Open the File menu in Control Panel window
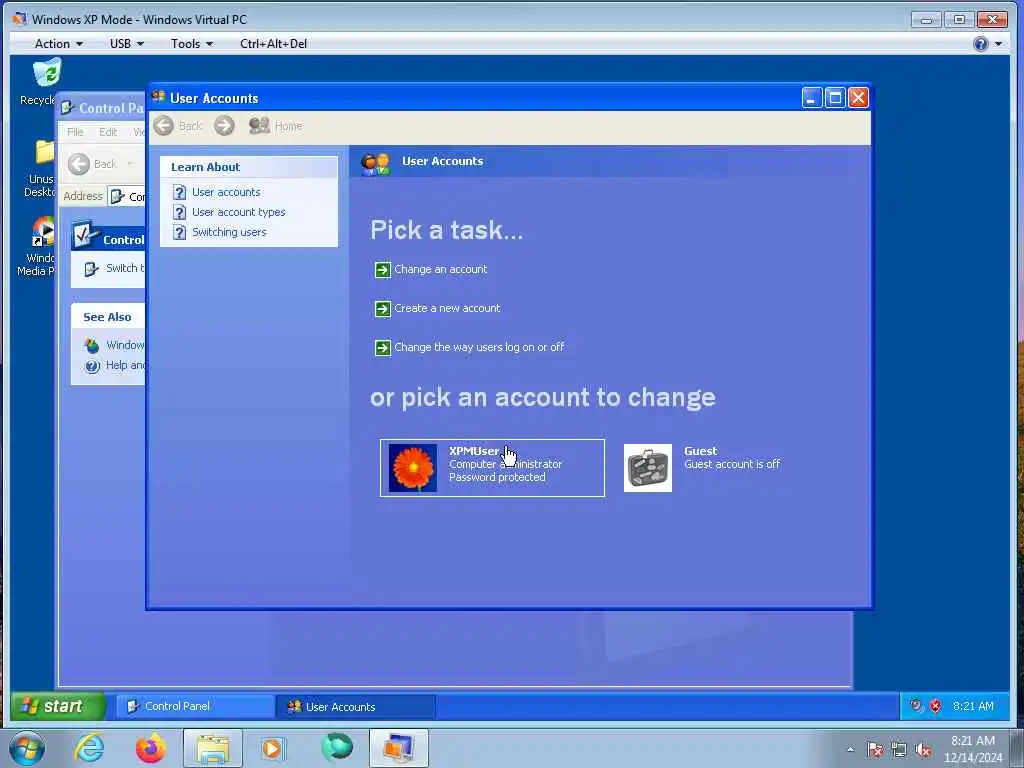This screenshot has width=1024, height=768. tap(75, 132)
